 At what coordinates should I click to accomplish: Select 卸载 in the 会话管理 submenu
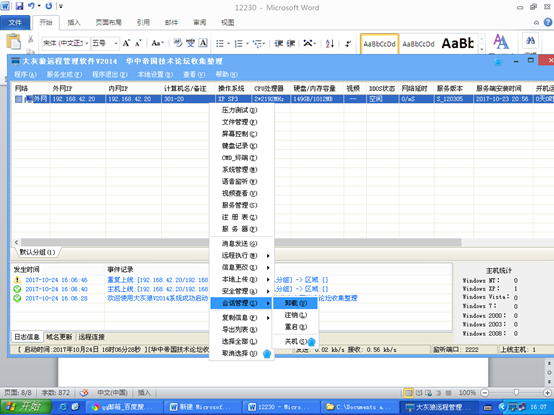coord(296,303)
